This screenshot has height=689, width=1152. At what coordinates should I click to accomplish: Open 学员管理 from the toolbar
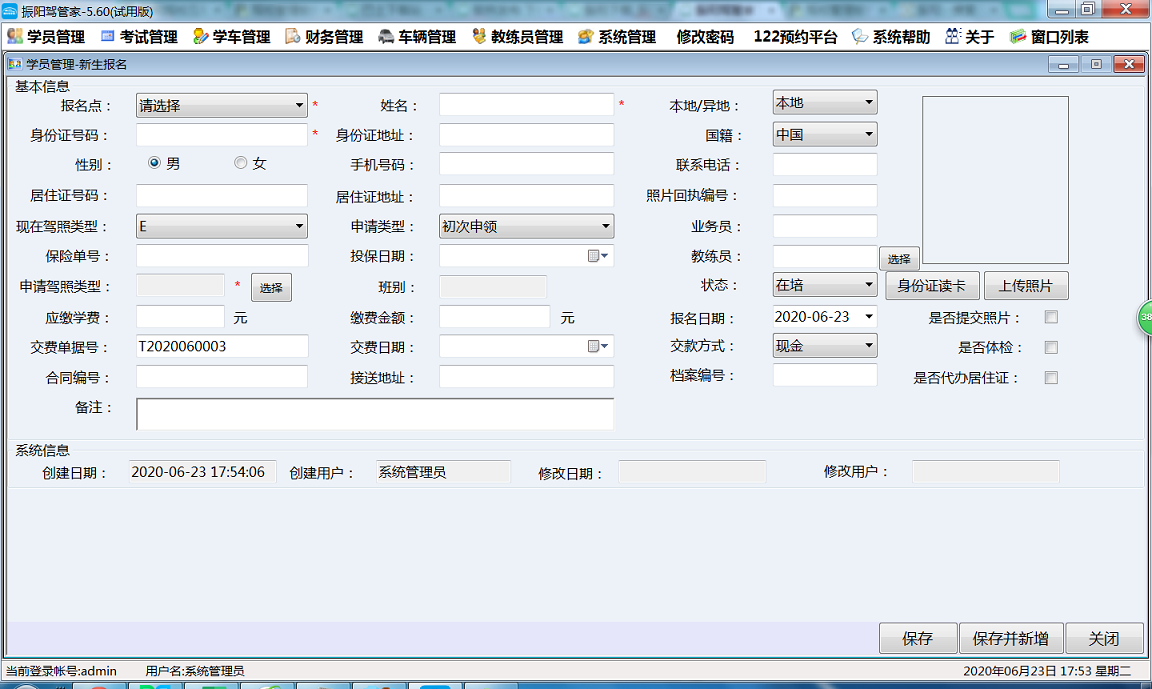point(44,36)
